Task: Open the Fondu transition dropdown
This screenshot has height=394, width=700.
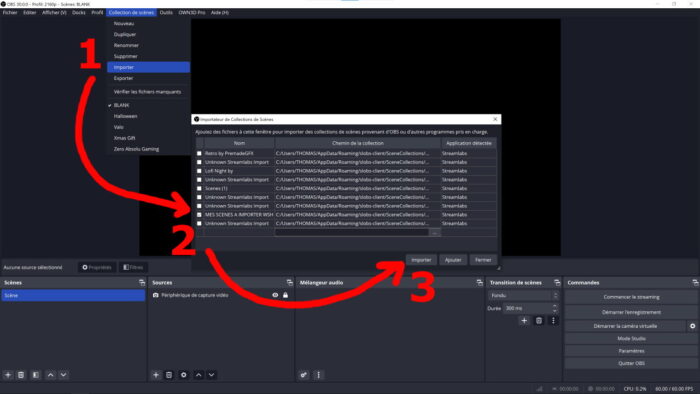Action: [523, 295]
